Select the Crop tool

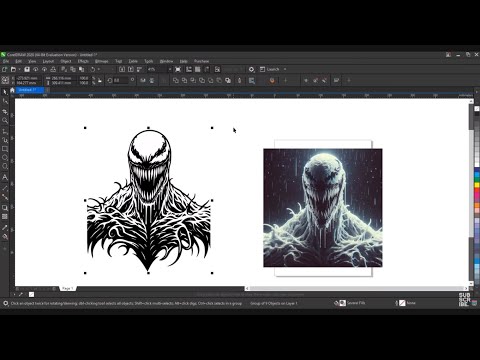(x=5, y=111)
